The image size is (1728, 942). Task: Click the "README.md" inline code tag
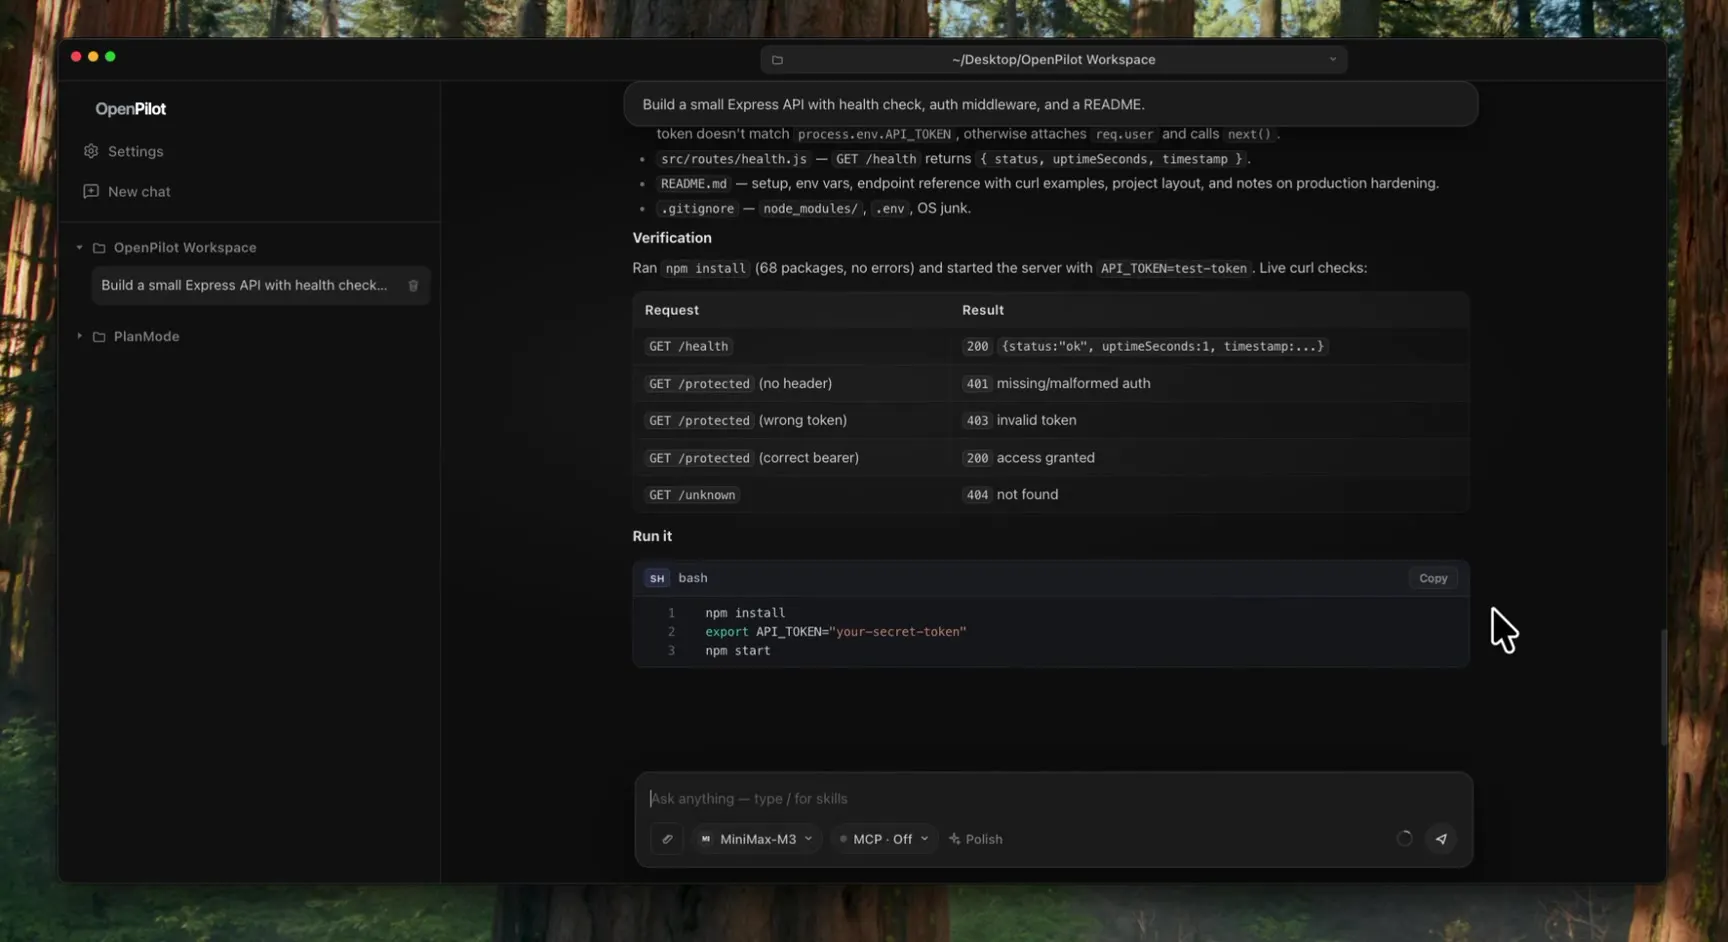[x=694, y=184]
